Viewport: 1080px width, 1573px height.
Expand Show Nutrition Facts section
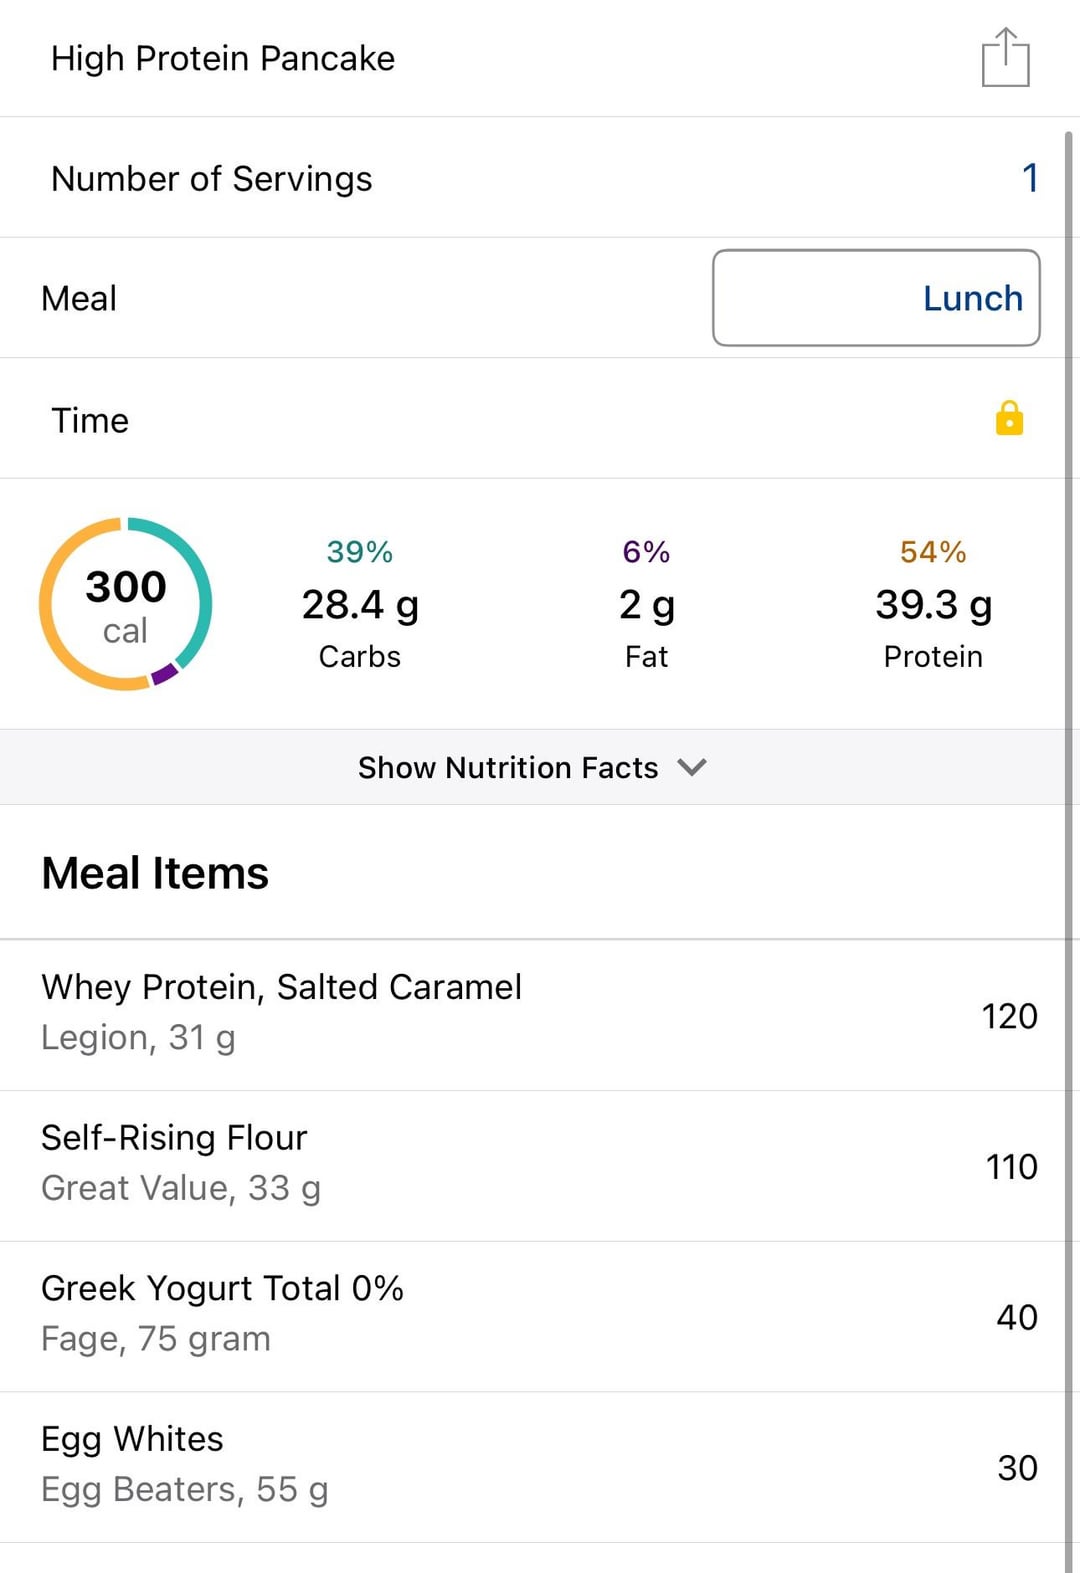[532, 767]
